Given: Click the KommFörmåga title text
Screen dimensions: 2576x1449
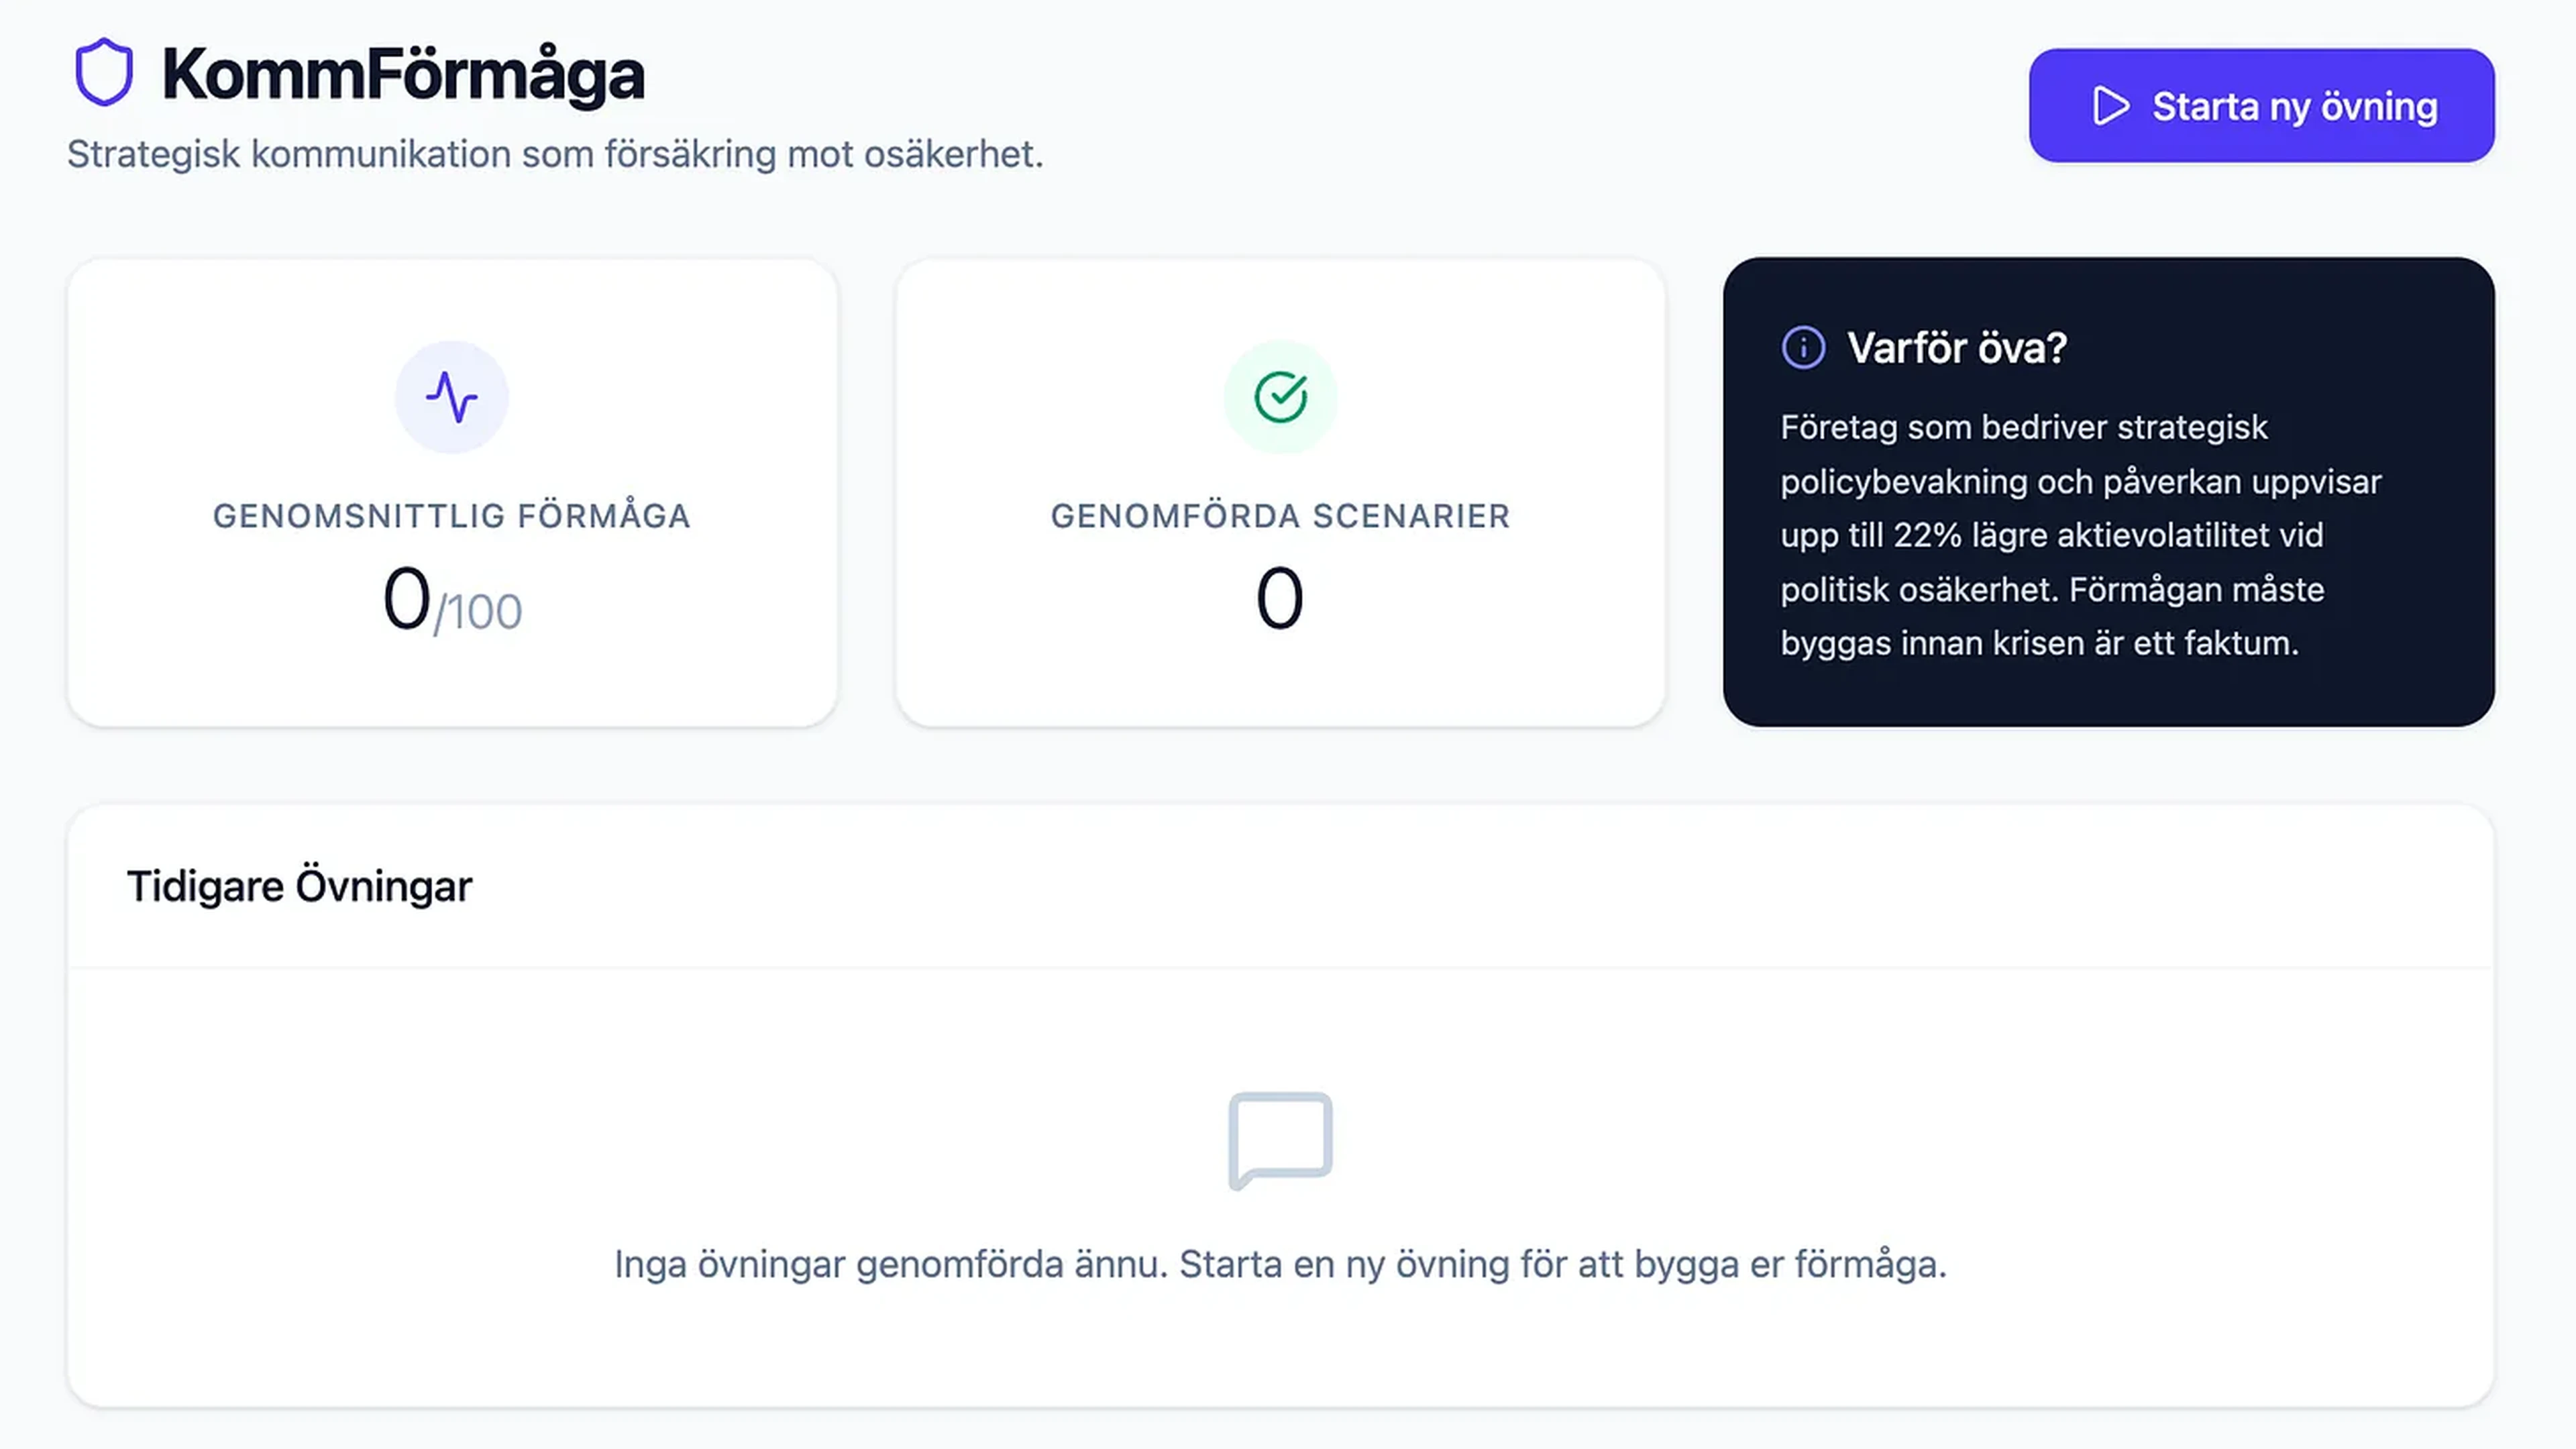Looking at the screenshot, I should (x=403, y=74).
